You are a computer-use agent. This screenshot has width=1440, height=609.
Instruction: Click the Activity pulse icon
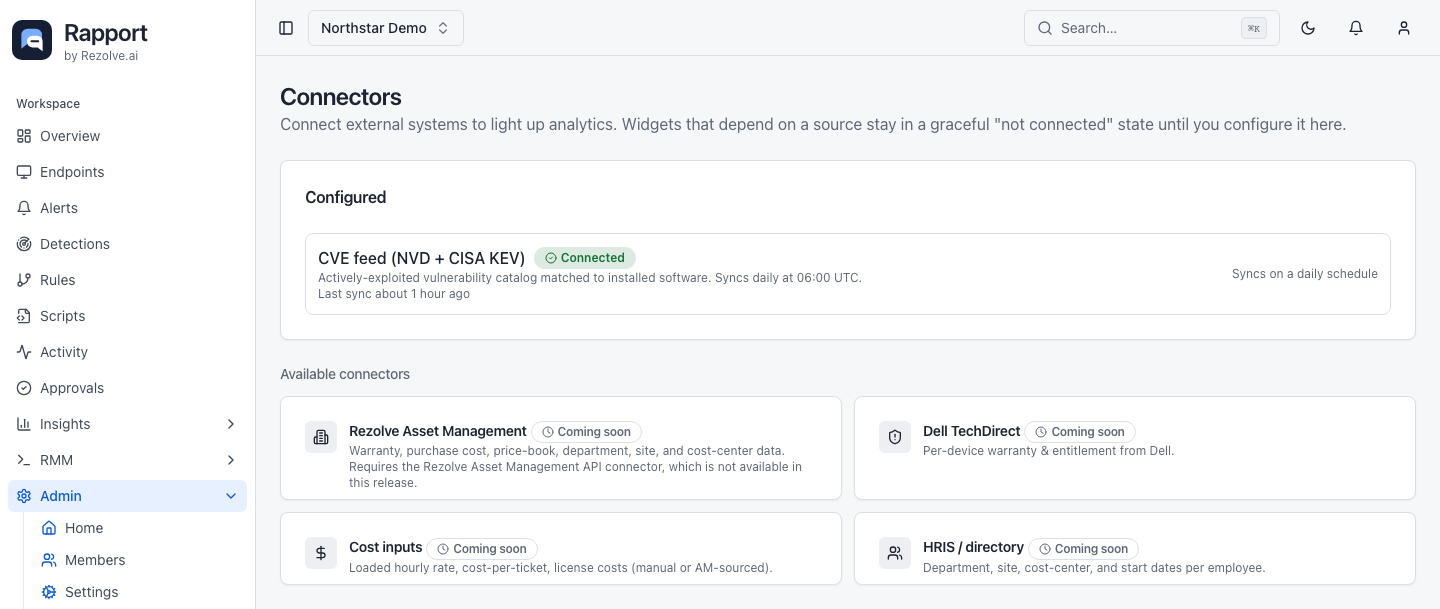pos(24,352)
